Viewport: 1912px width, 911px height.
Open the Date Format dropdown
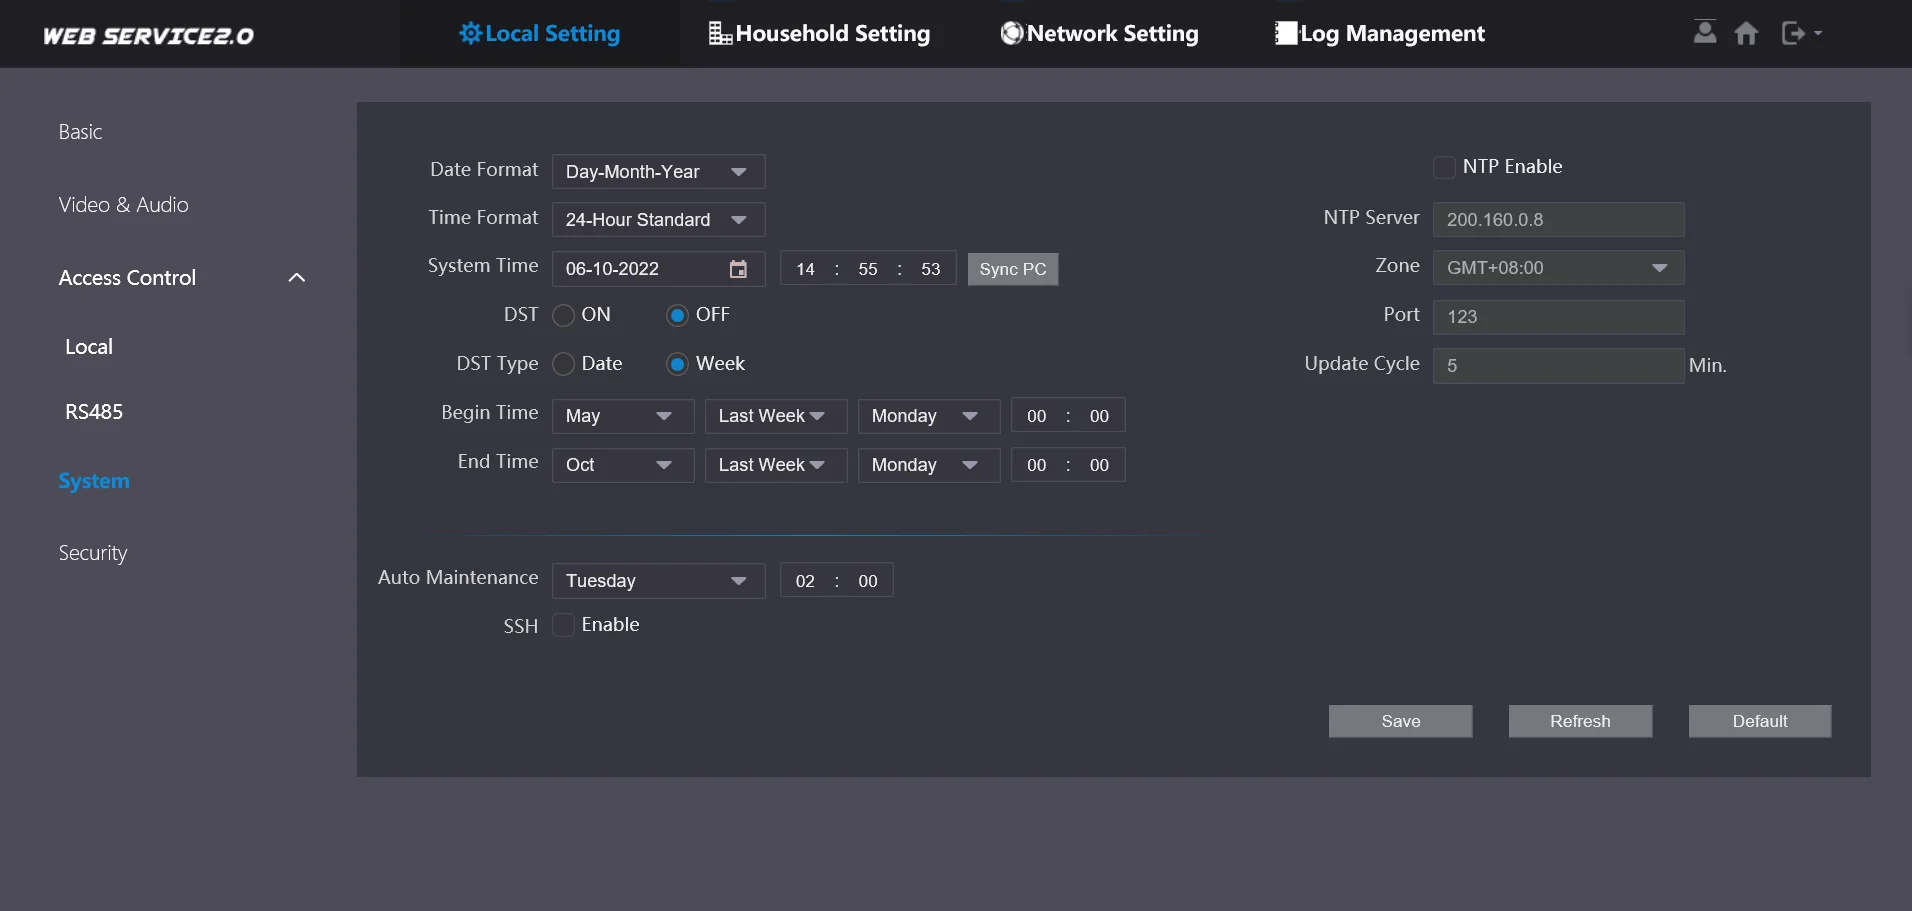[658, 172]
